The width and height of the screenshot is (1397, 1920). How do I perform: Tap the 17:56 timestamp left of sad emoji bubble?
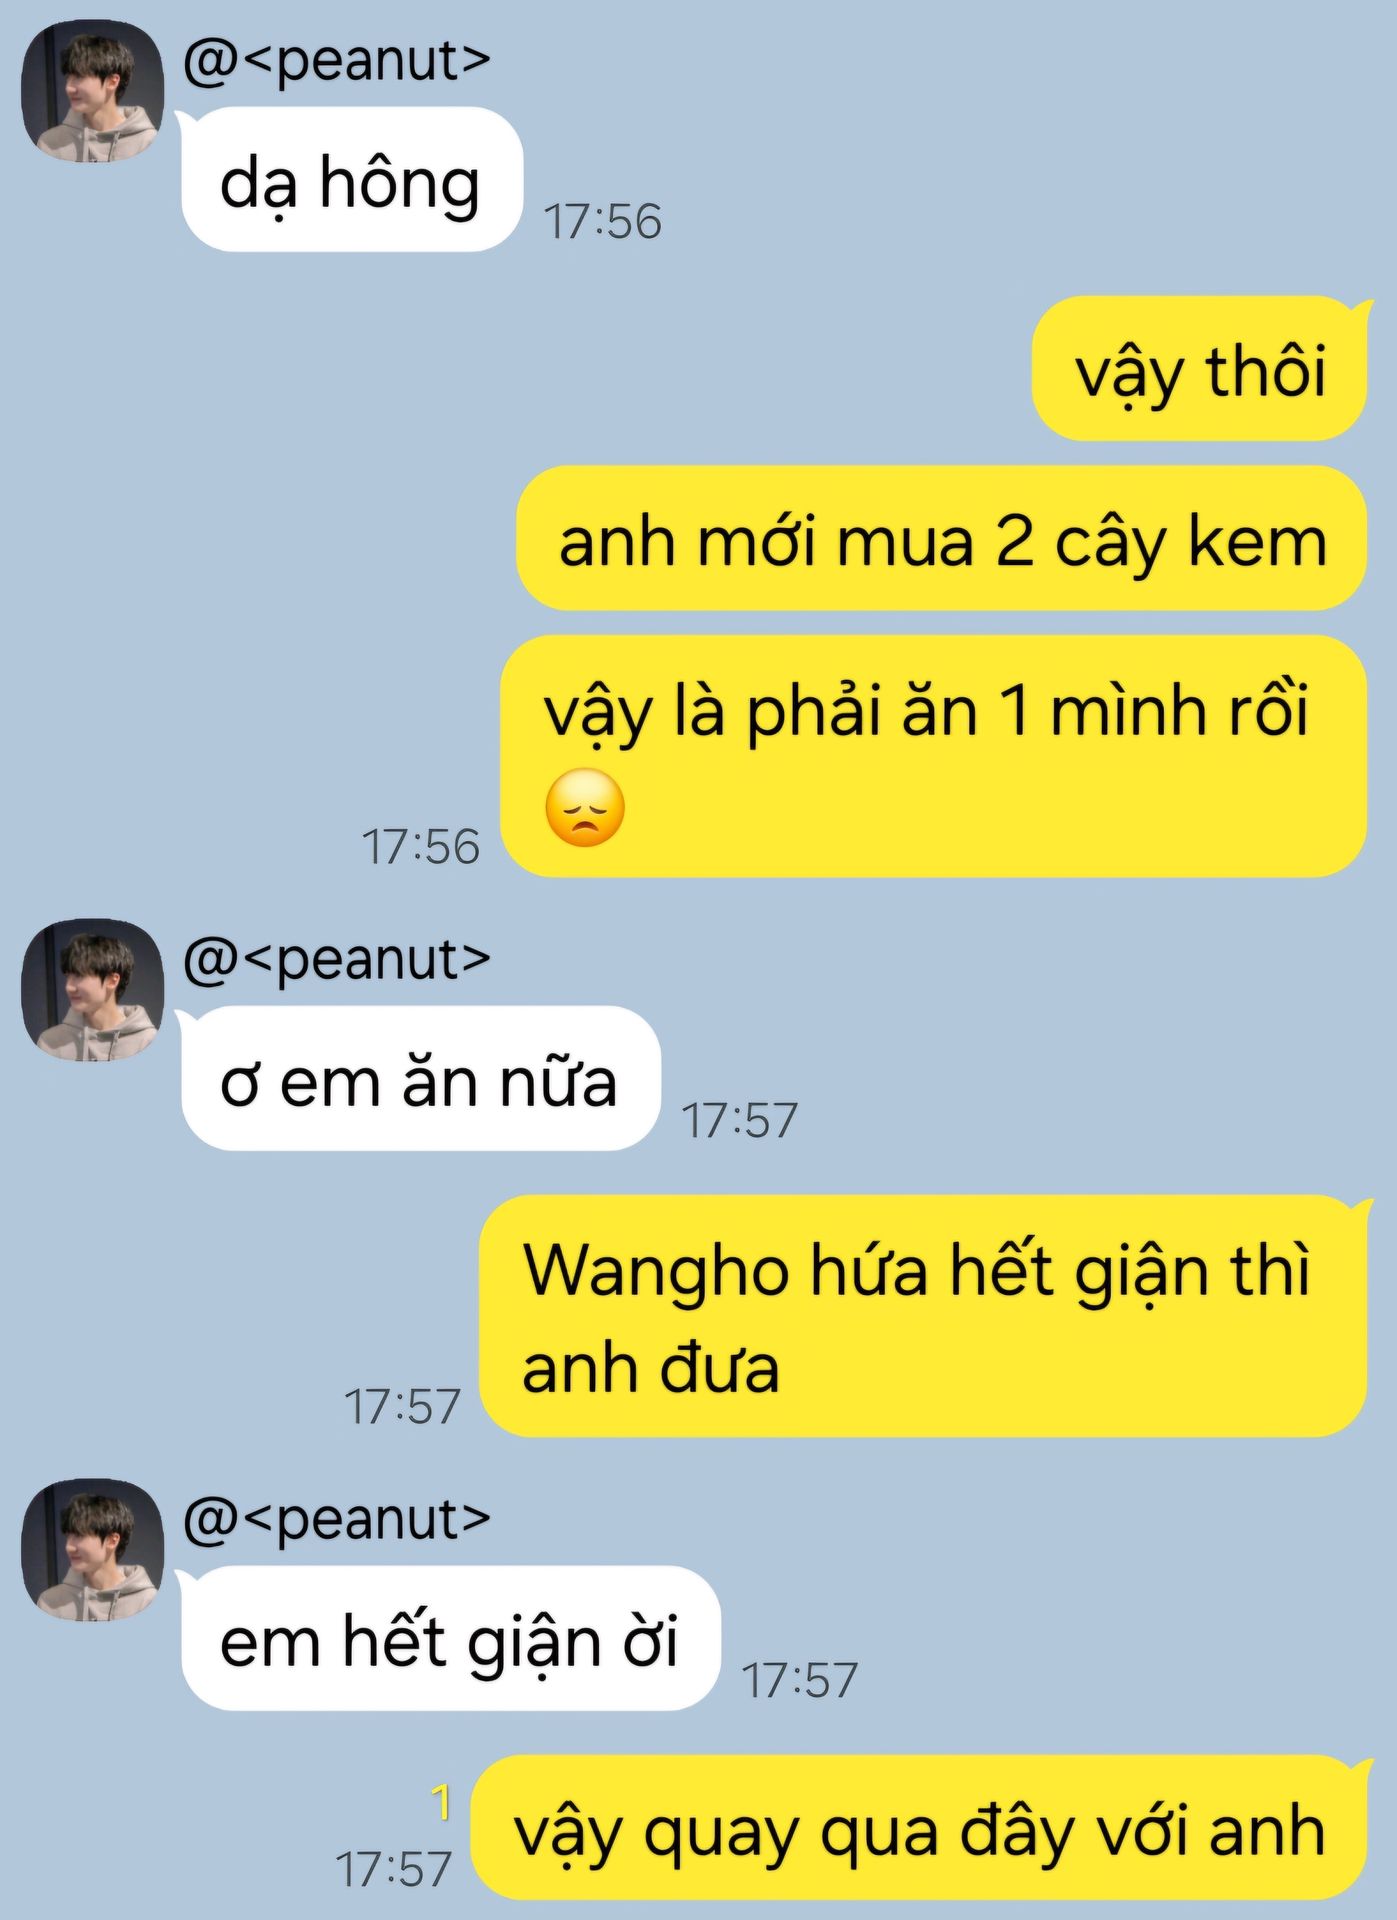pyautogui.click(x=421, y=846)
